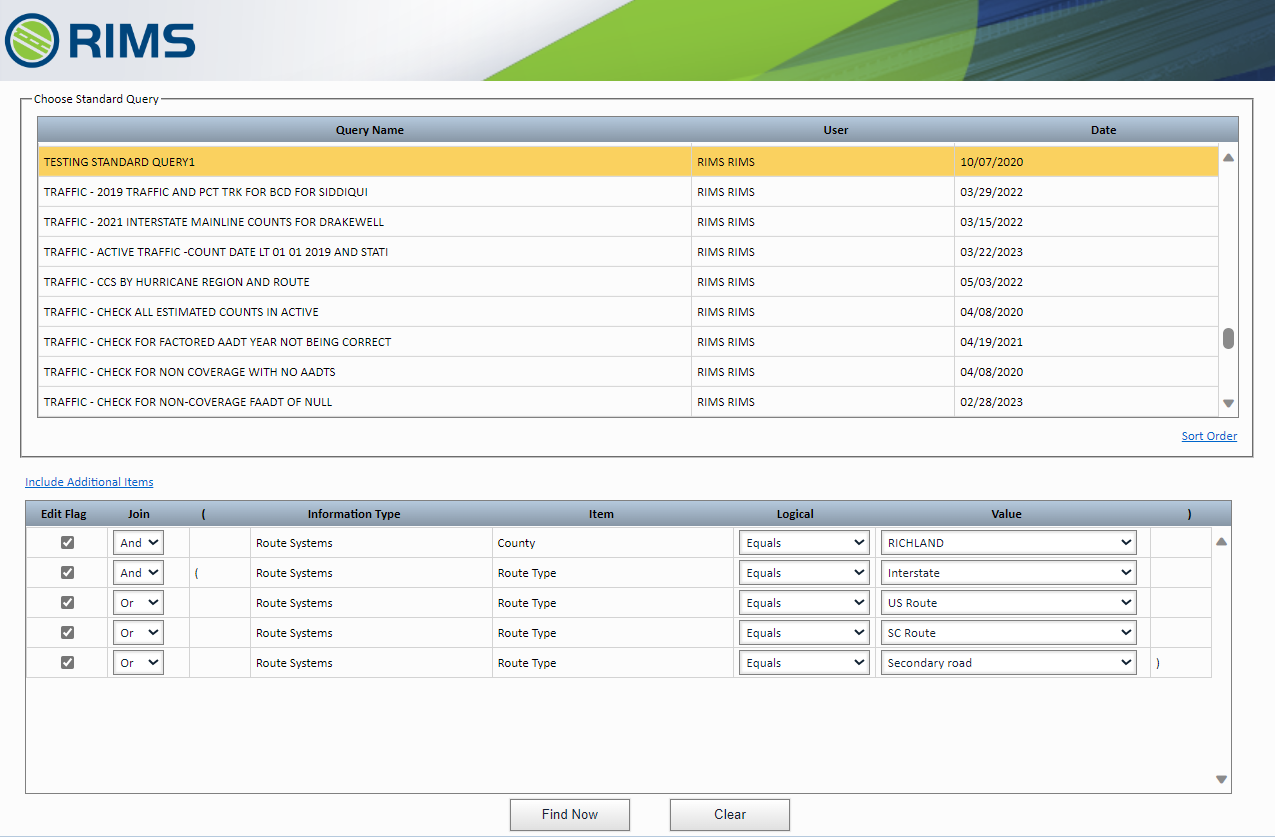Image resolution: width=1275 pixels, height=837 pixels.
Task: Click Query Name column header
Action: (x=370, y=130)
